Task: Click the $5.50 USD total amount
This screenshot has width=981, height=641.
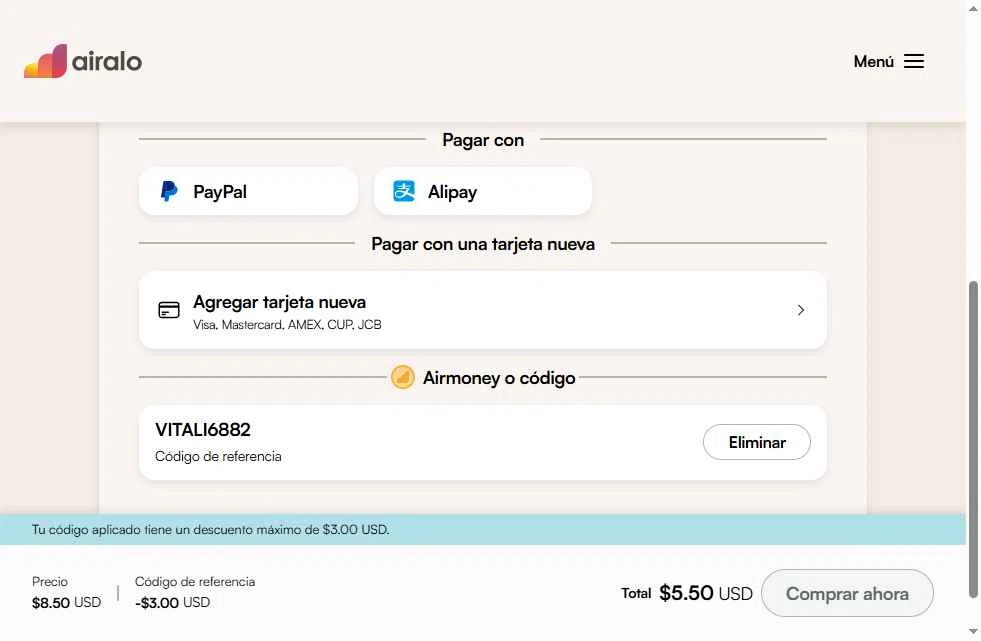Action: (x=706, y=593)
